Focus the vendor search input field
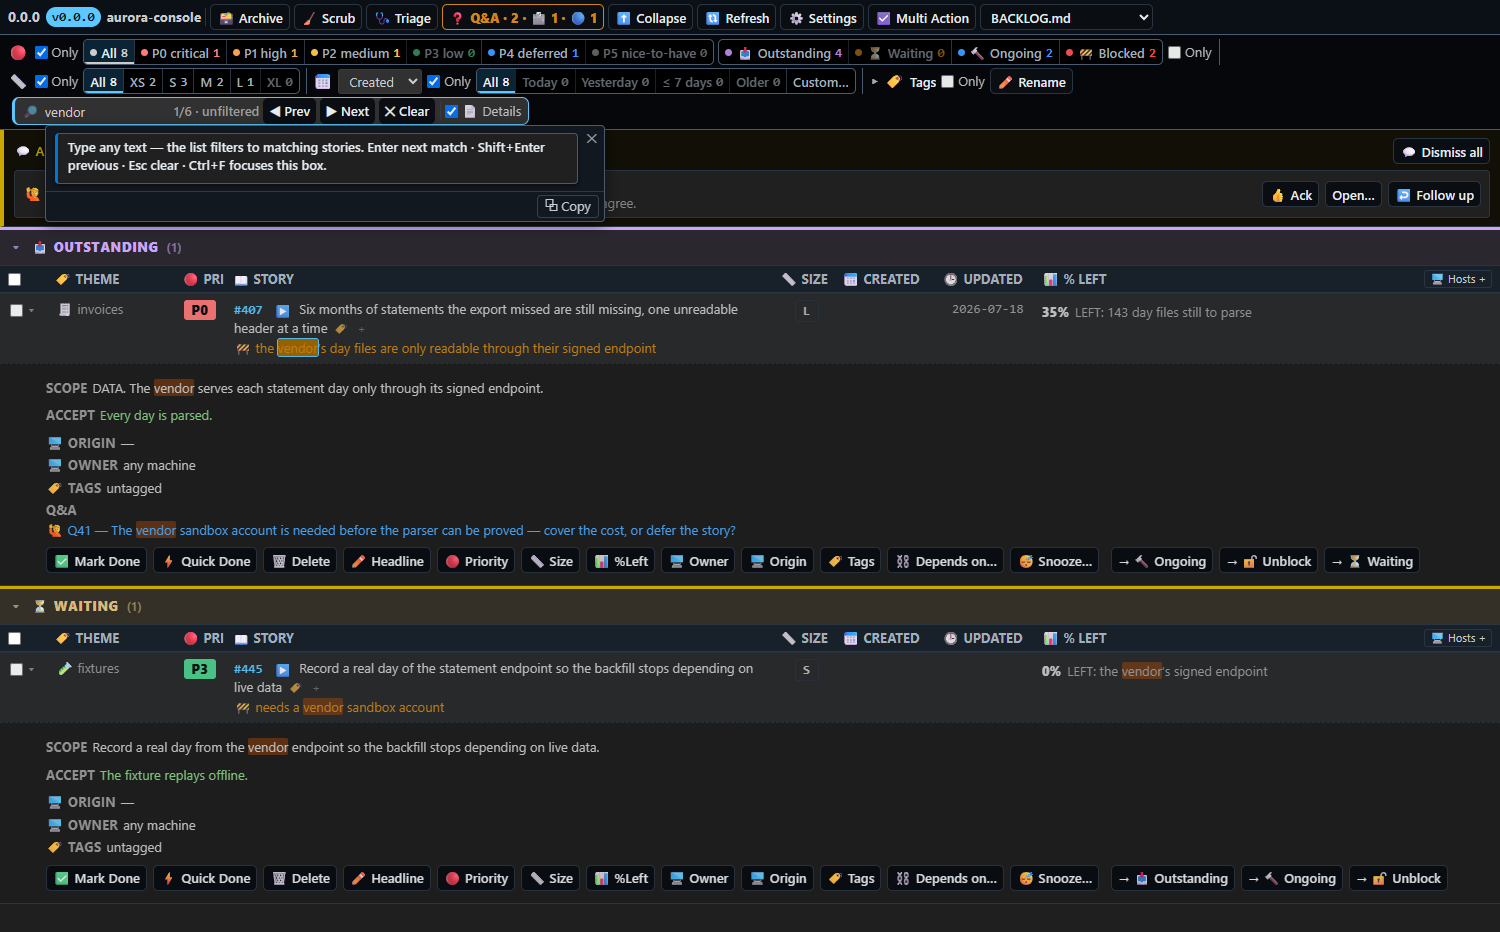The width and height of the screenshot is (1500, 932). 105,112
